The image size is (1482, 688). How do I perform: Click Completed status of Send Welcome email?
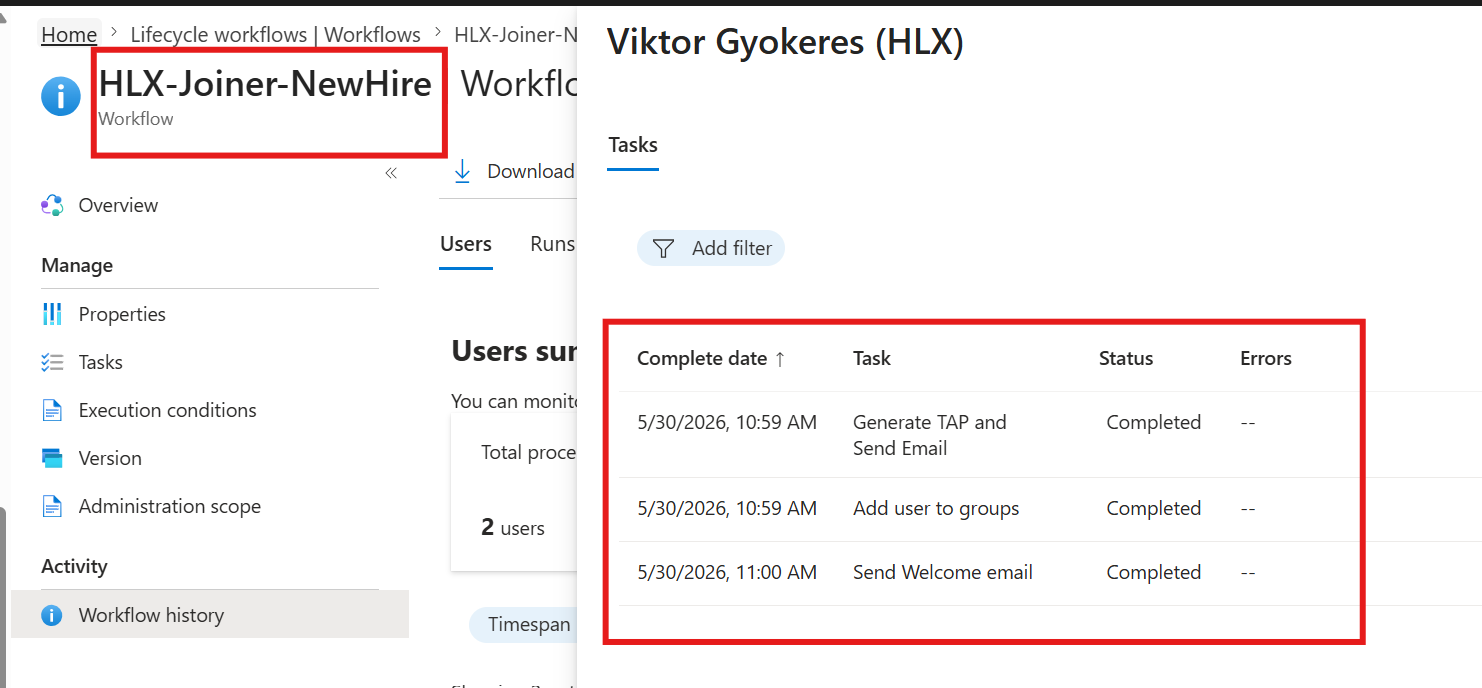click(x=1153, y=572)
